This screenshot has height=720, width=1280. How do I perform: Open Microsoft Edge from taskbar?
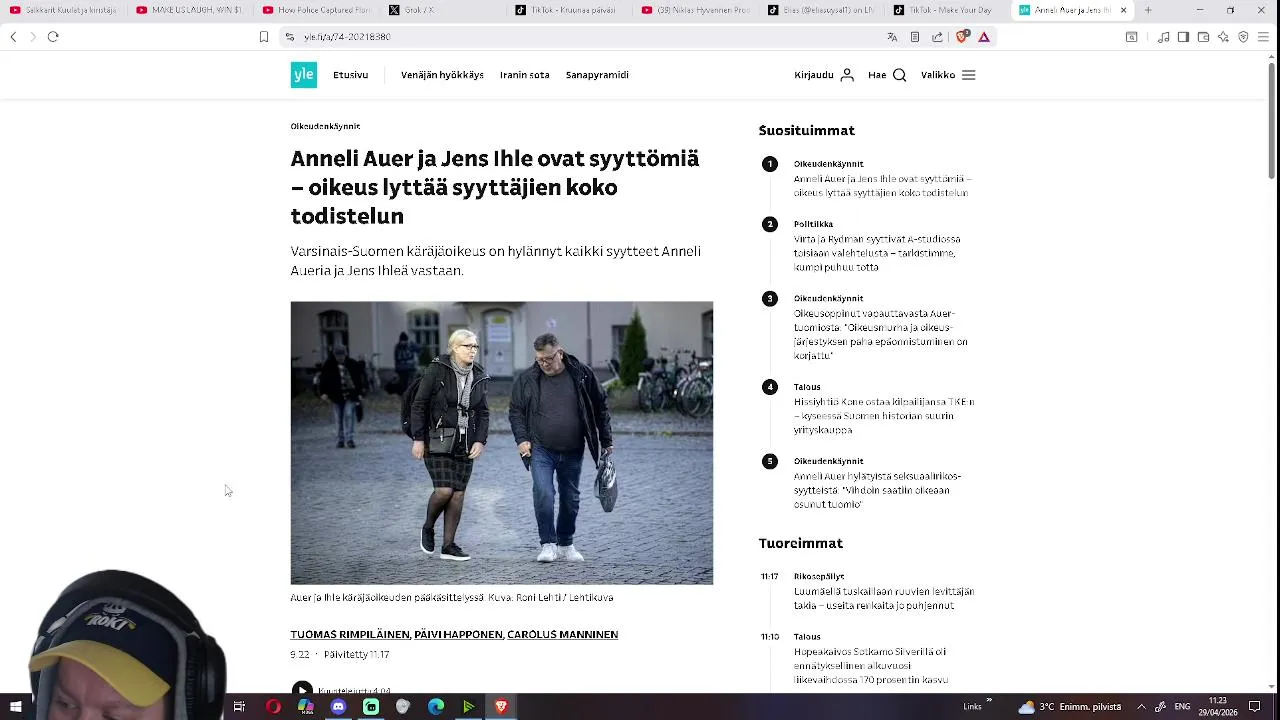click(436, 707)
